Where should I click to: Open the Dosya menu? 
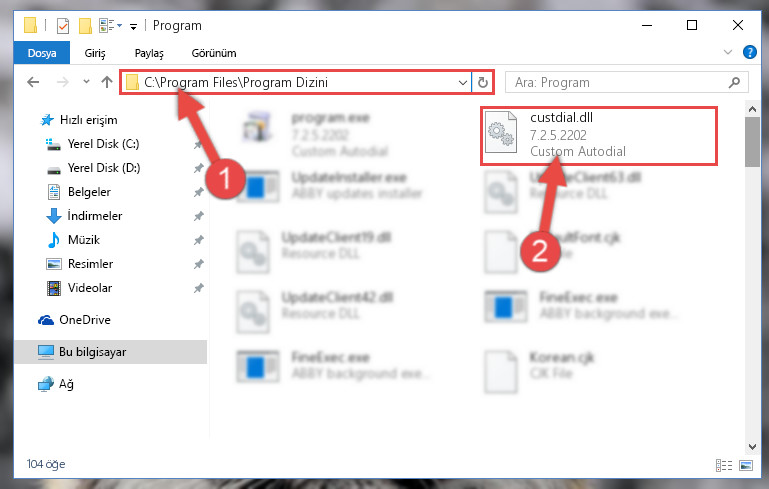[x=42, y=53]
